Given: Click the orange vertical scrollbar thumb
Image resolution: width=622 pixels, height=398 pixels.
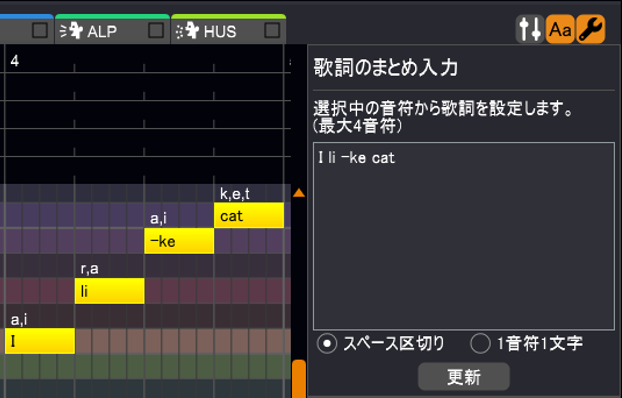Looking at the screenshot, I should 299,379.
